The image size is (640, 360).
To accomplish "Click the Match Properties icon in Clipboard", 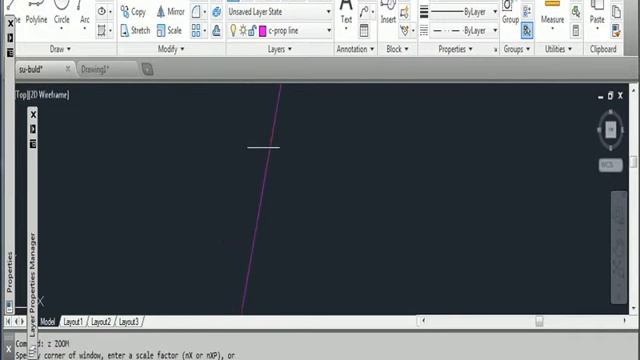I will click(x=616, y=31).
